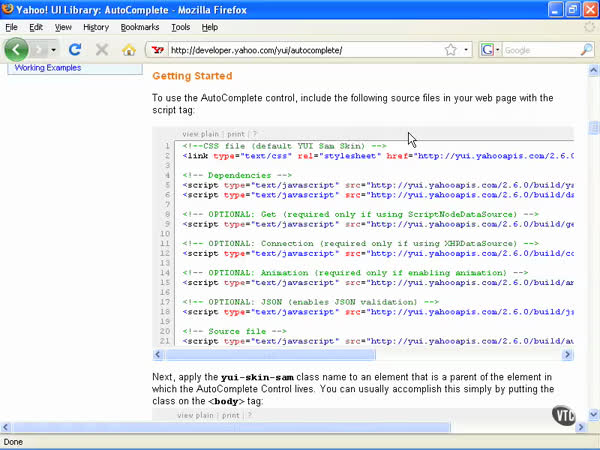Screen dimensions: 600x450
Task: Open the Bookmarks menu
Action: (x=140, y=27)
